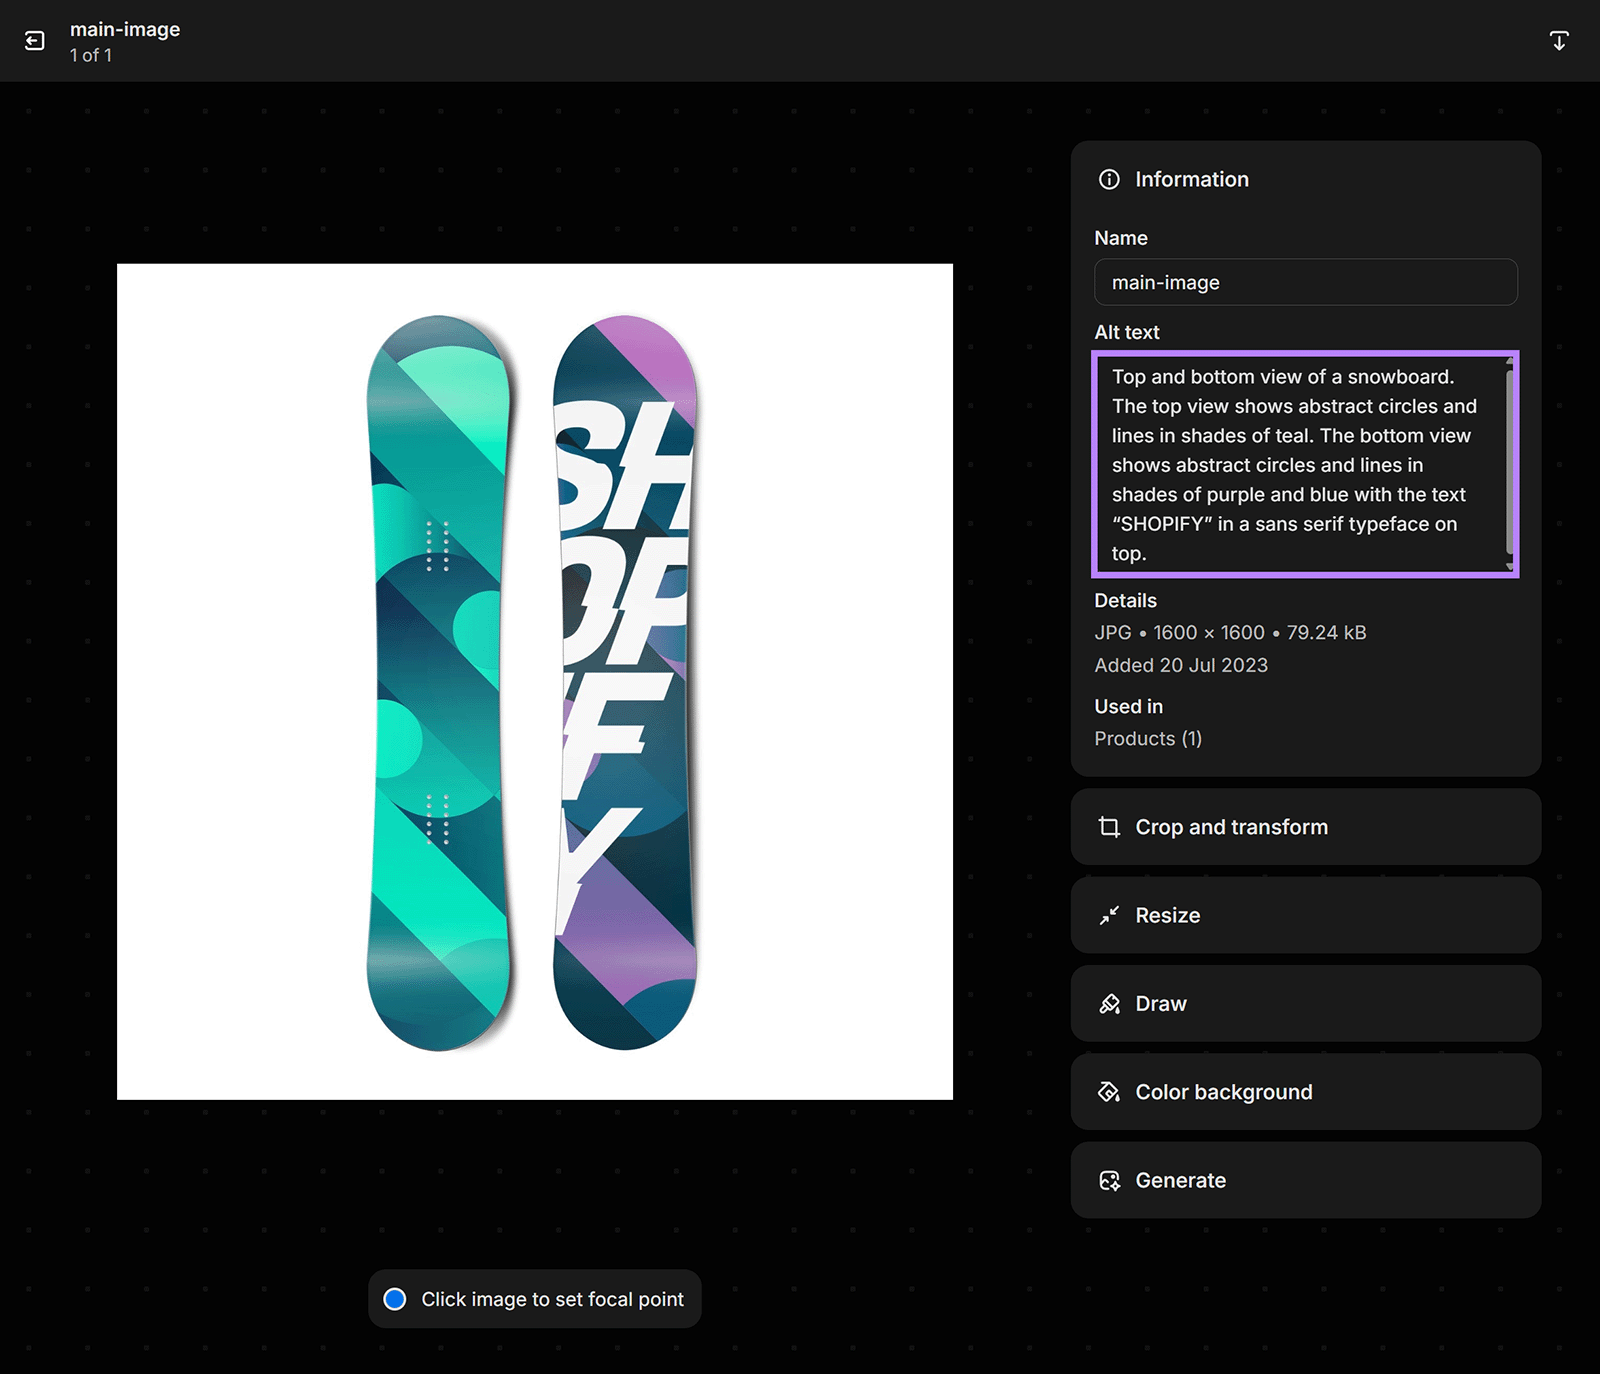Click the Generate button
The image size is (1600, 1374).
(x=1305, y=1180)
